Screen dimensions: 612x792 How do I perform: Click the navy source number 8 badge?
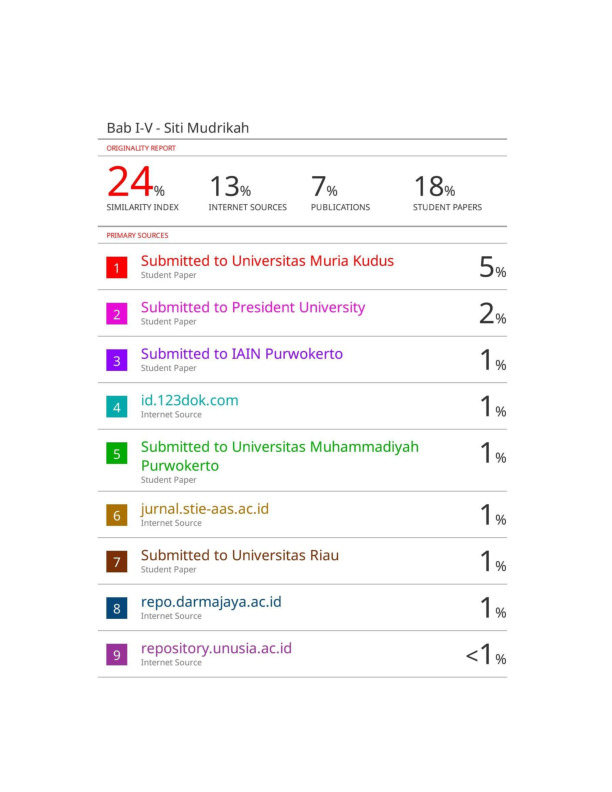(116, 608)
